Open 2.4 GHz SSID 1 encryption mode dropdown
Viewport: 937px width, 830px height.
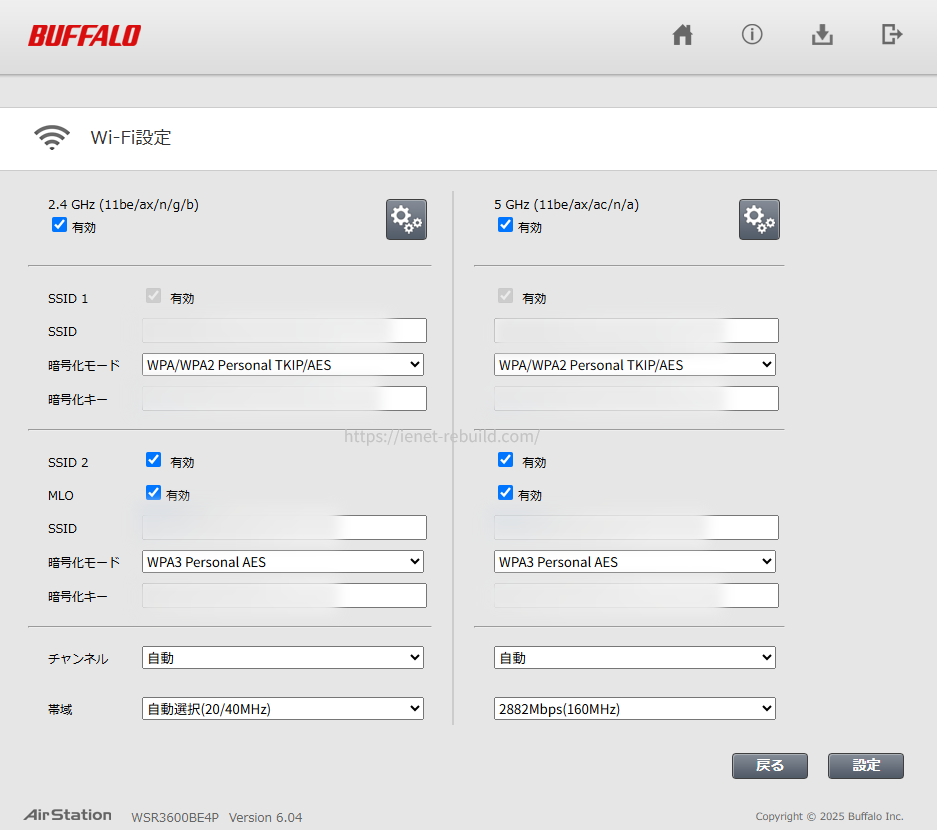click(x=283, y=365)
